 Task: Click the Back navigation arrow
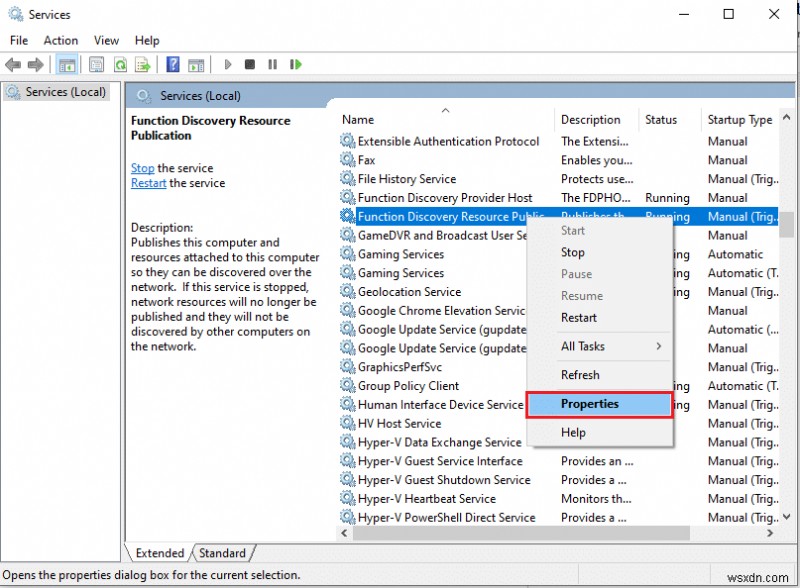point(14,64)
